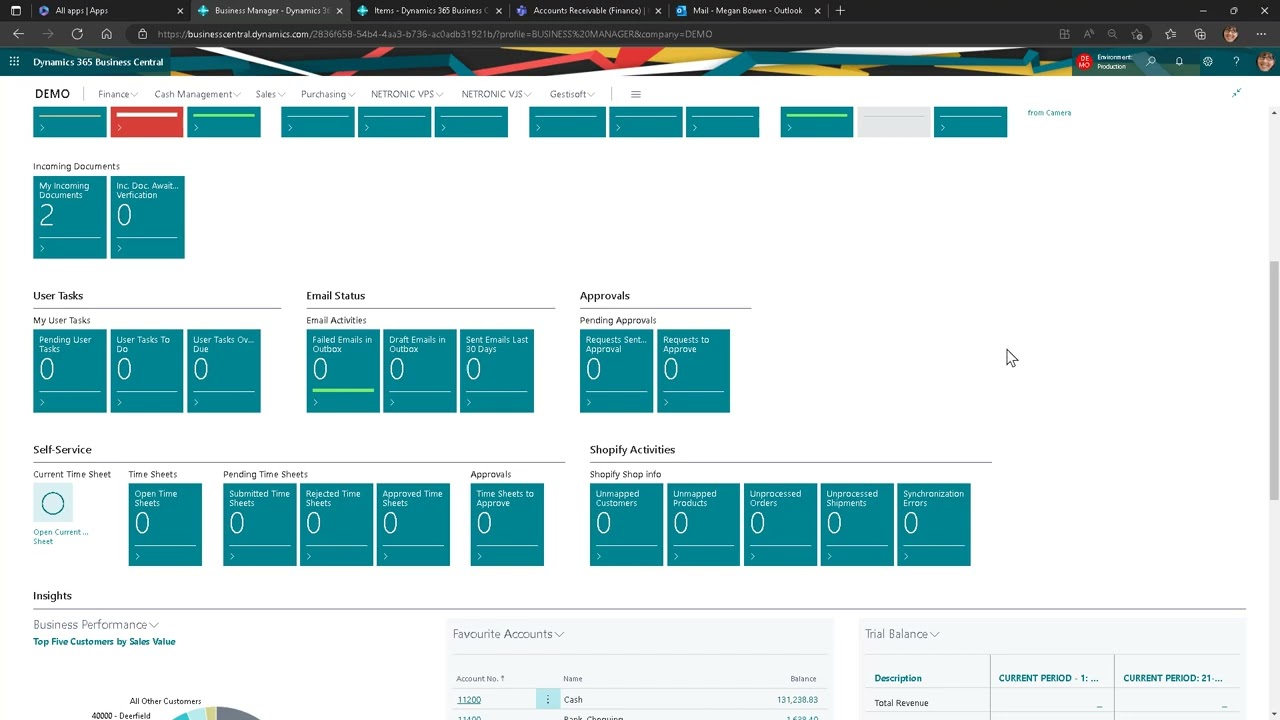The width and height of the screenshot is (1280, 720).
Task: Open the Search in Business Central header
Action: [x=1150, y=61]
